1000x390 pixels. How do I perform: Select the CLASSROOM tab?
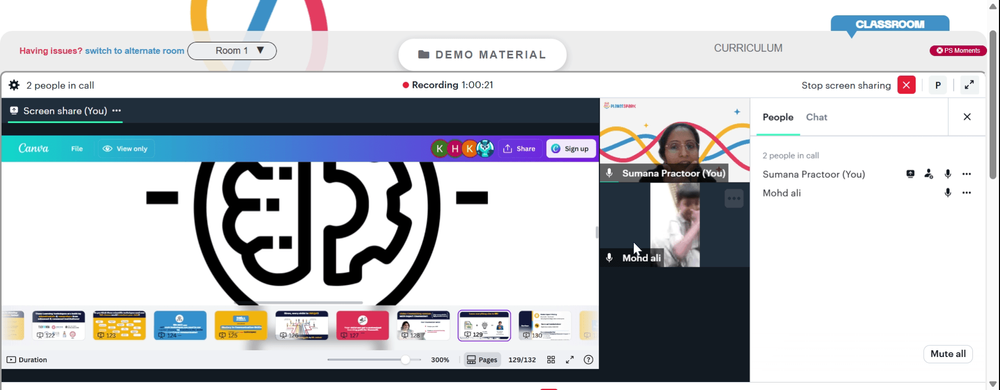pos(890,24)
